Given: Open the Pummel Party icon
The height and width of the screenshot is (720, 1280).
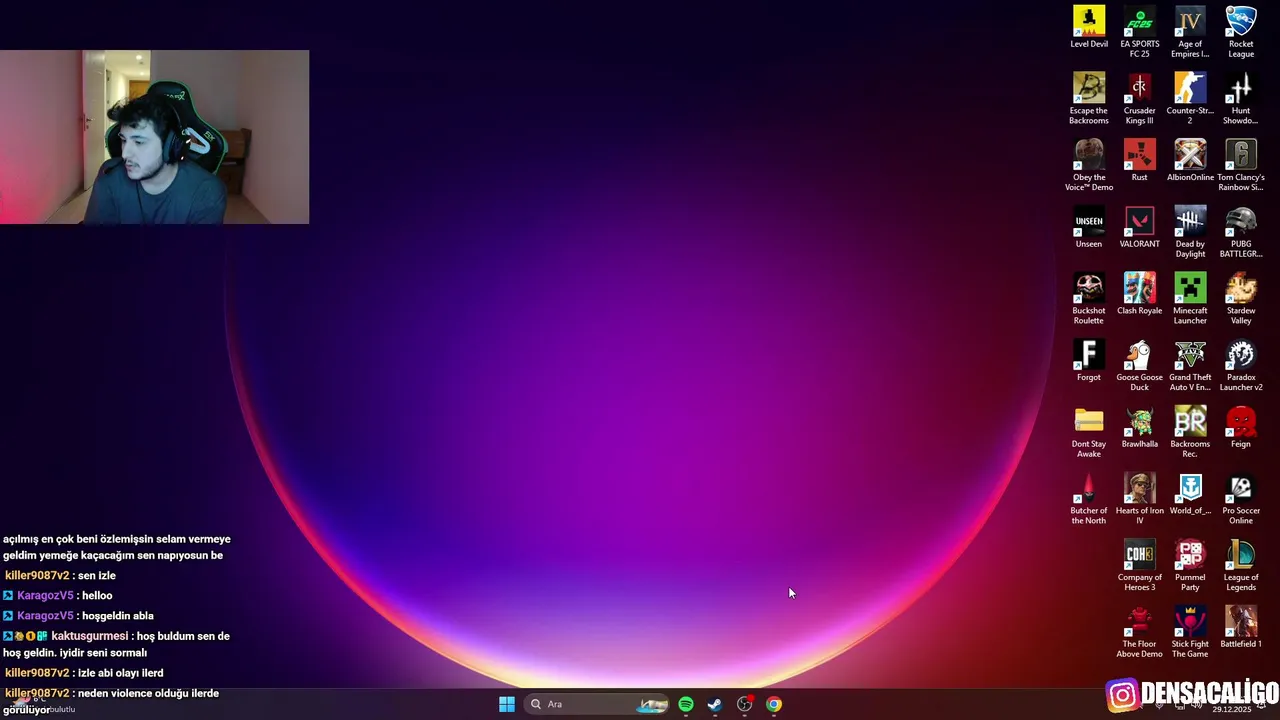Looking at the screenshot, I should [x=1190, y=566].
